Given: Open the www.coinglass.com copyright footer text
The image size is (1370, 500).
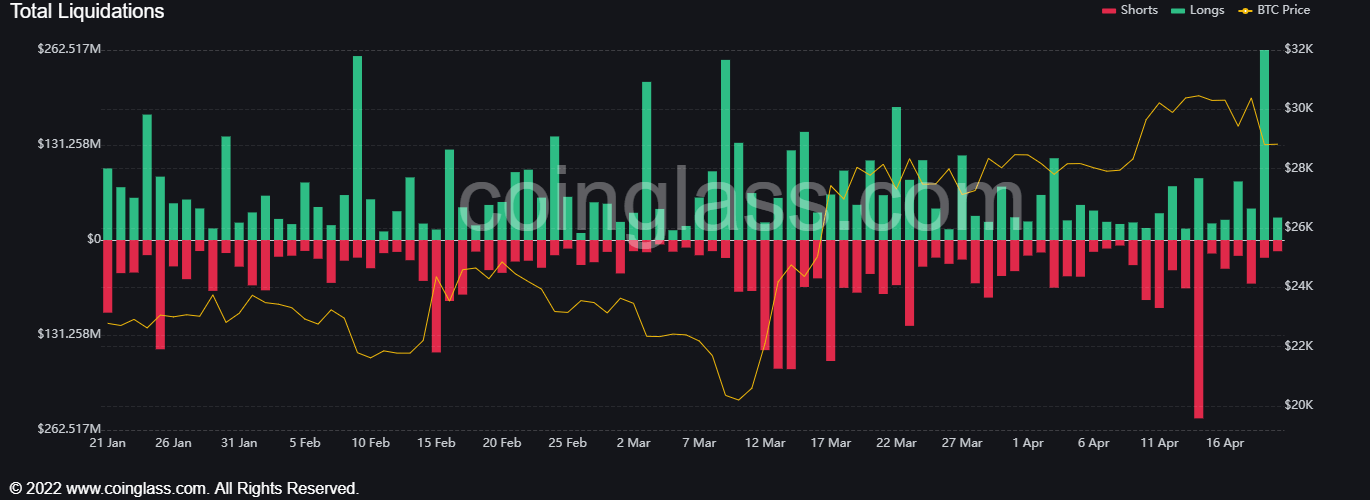Looking at the screenshot, I should point(183,488).
